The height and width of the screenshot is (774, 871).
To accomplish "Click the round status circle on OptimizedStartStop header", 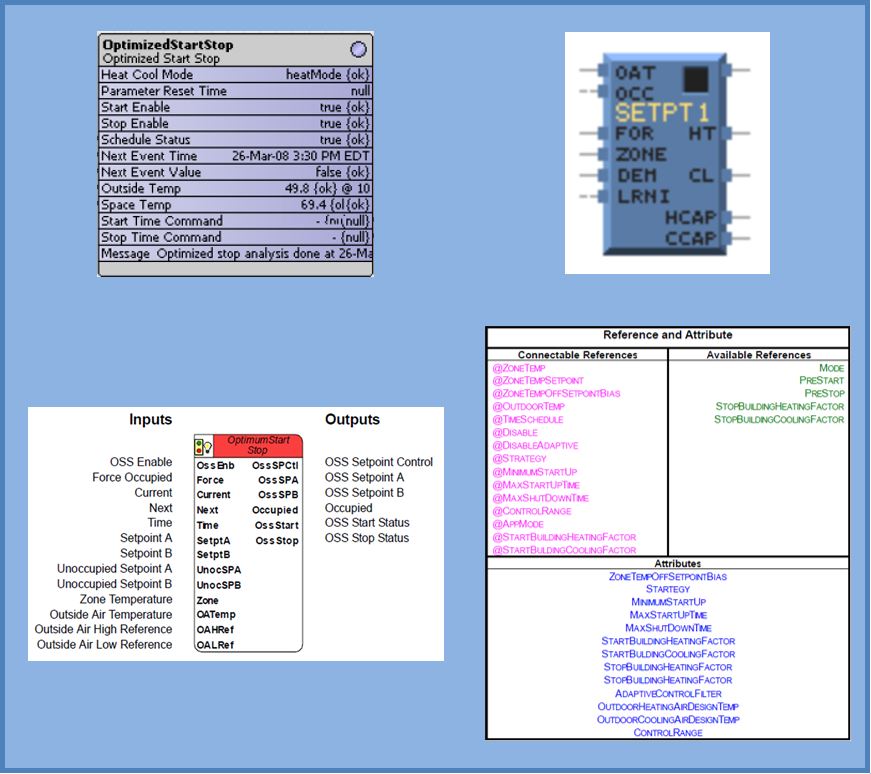I will pyautogui.click(x=358, y=49).
